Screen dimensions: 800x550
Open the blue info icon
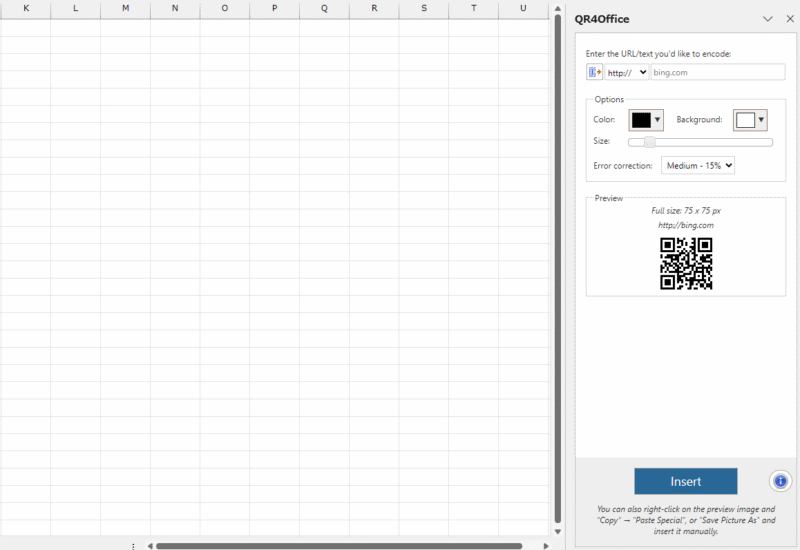780,481
